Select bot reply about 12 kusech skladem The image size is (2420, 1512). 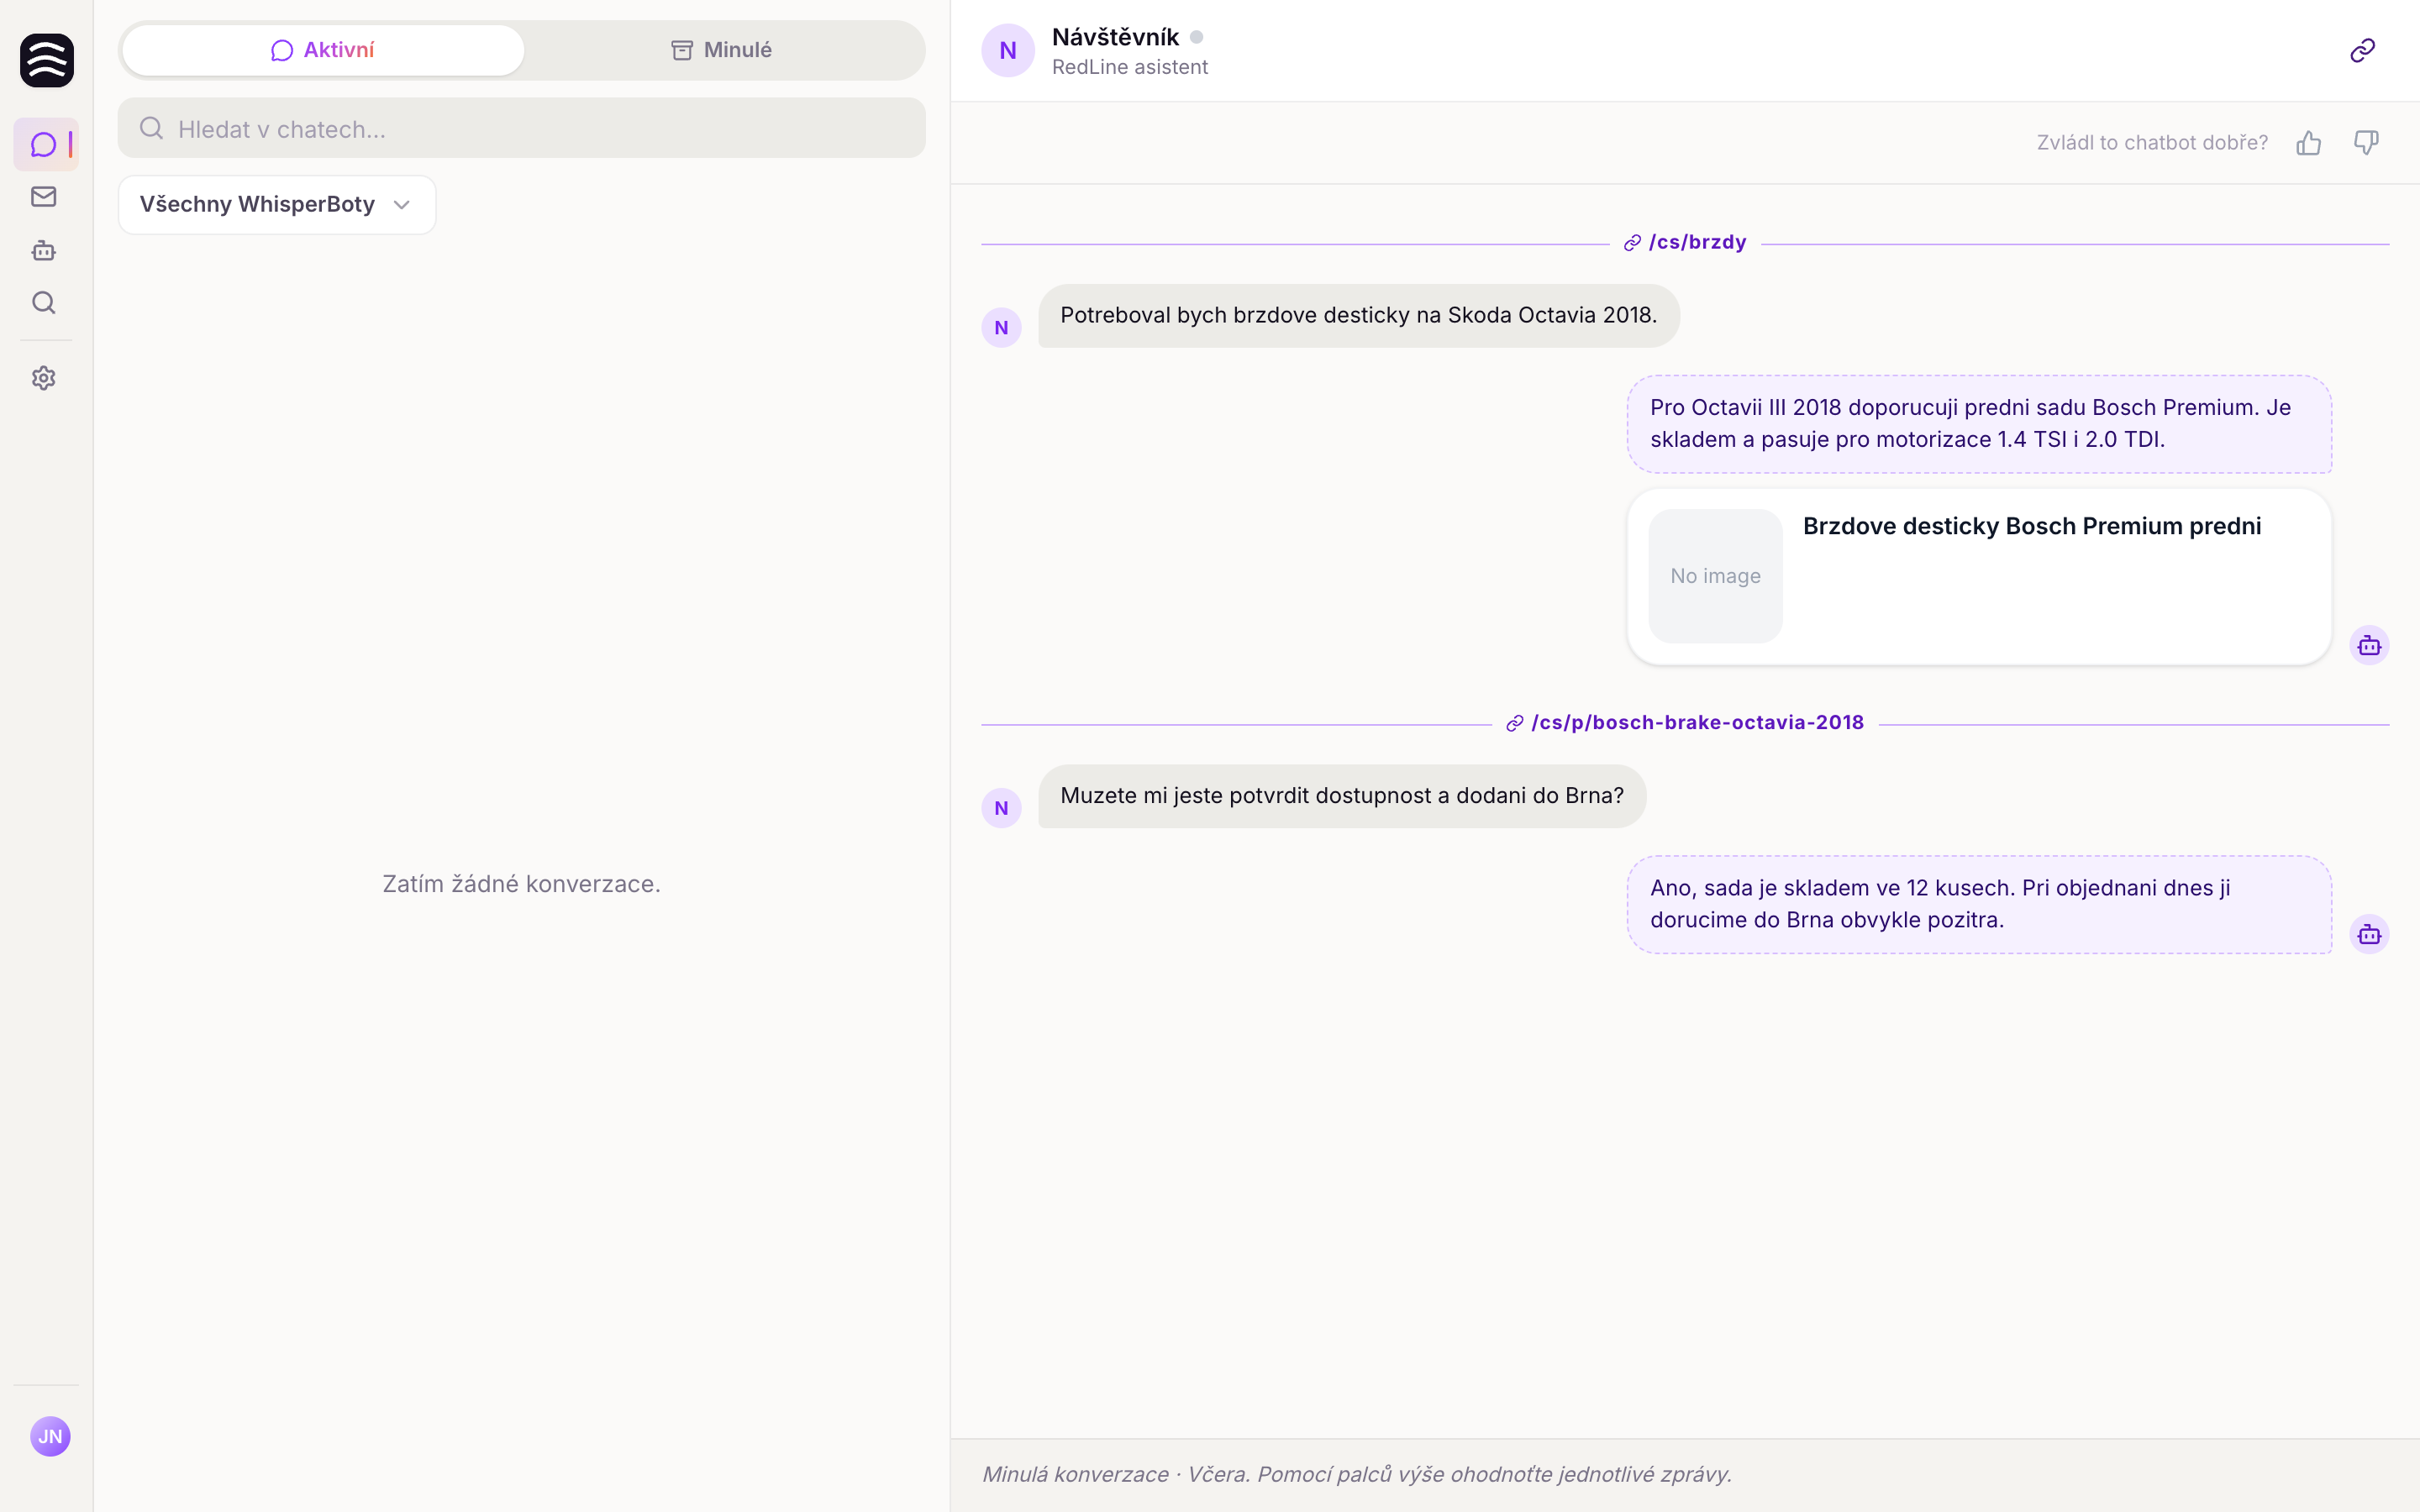pyautogui.click(x=1980, y=904)
